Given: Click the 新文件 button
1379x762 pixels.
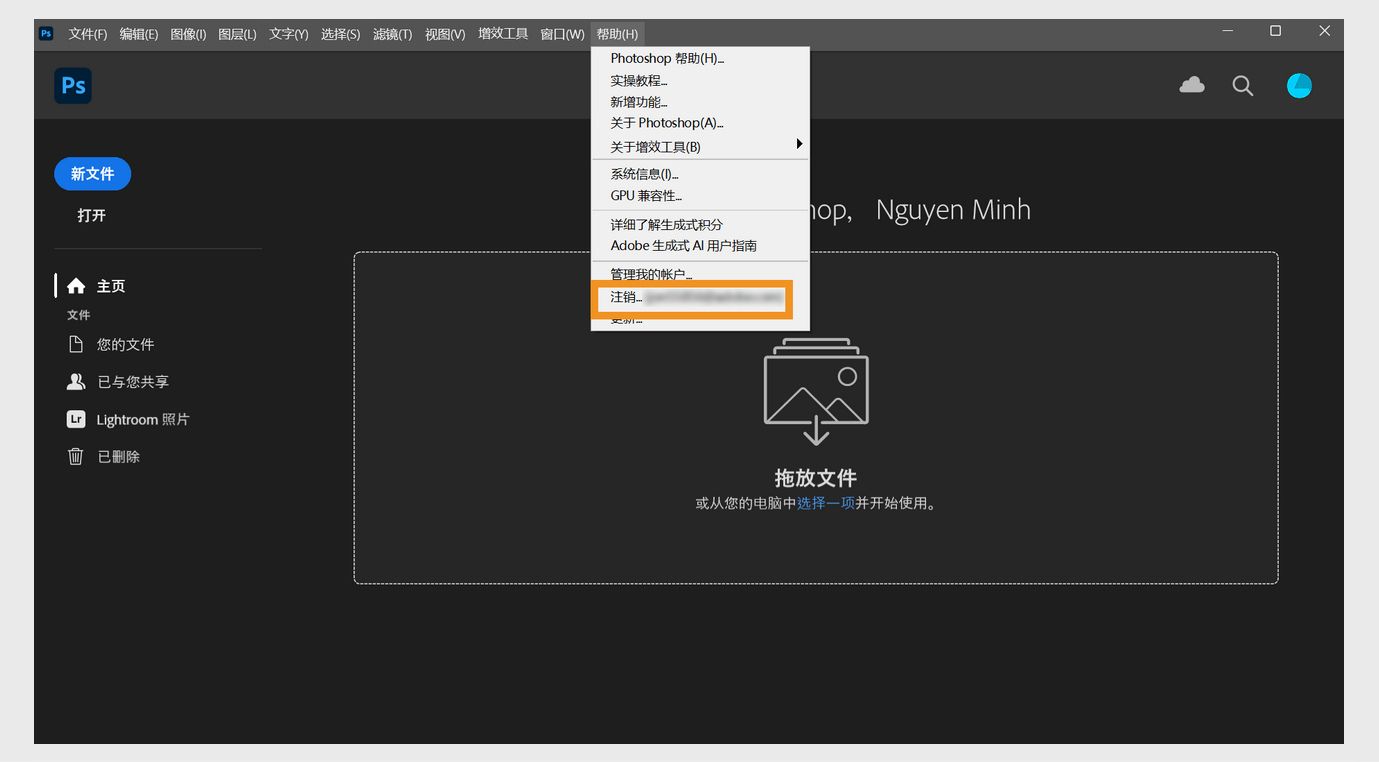Looking at the screenshot, I should point(92,174).
